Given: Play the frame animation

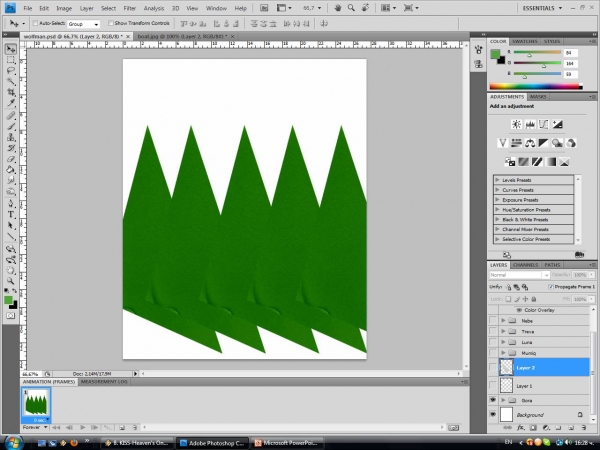Looking at the screenshot, I should click(x=83, y=427).
